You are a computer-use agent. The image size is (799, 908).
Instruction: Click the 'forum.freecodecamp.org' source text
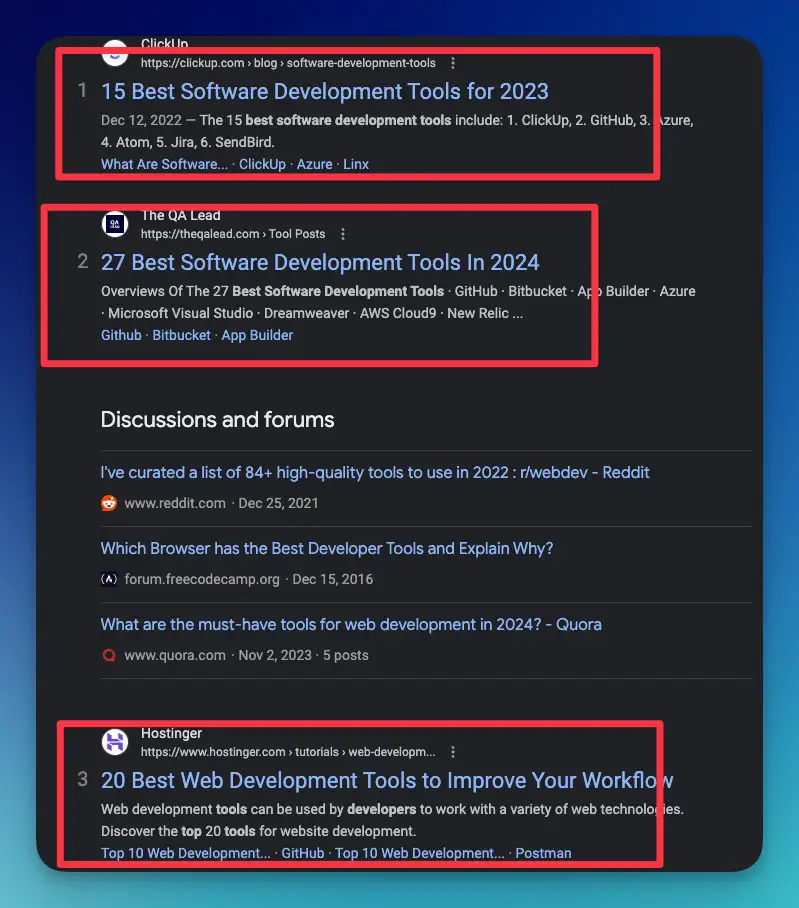(202, 579)
